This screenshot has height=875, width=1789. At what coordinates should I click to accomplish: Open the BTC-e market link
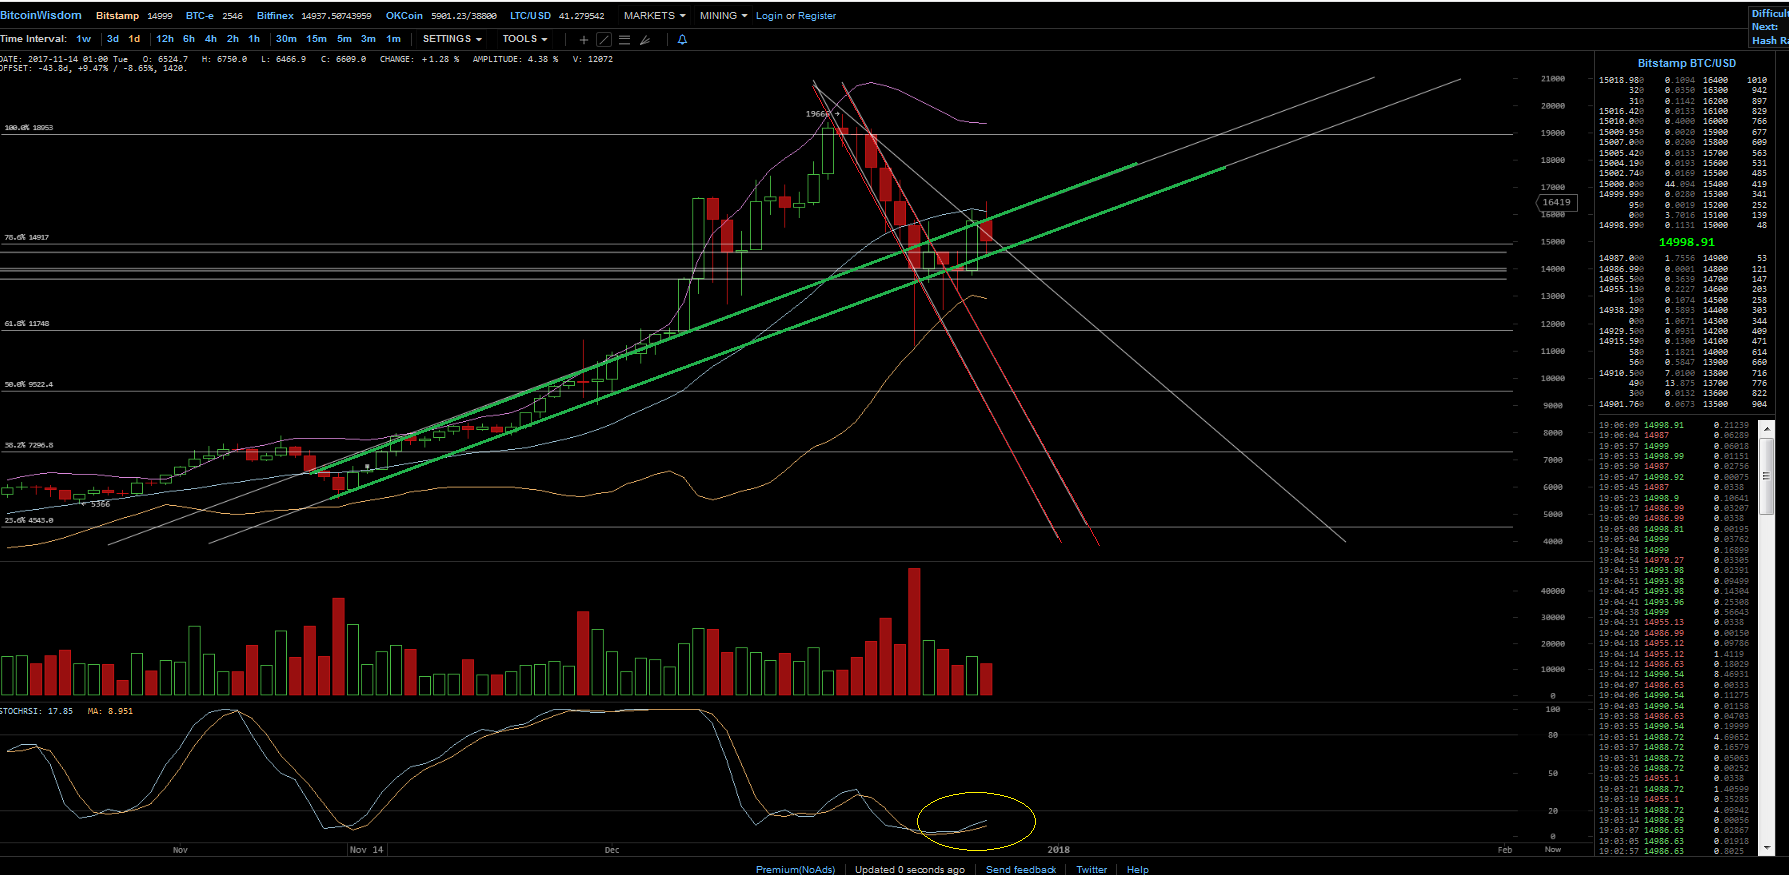click(200, 16)
